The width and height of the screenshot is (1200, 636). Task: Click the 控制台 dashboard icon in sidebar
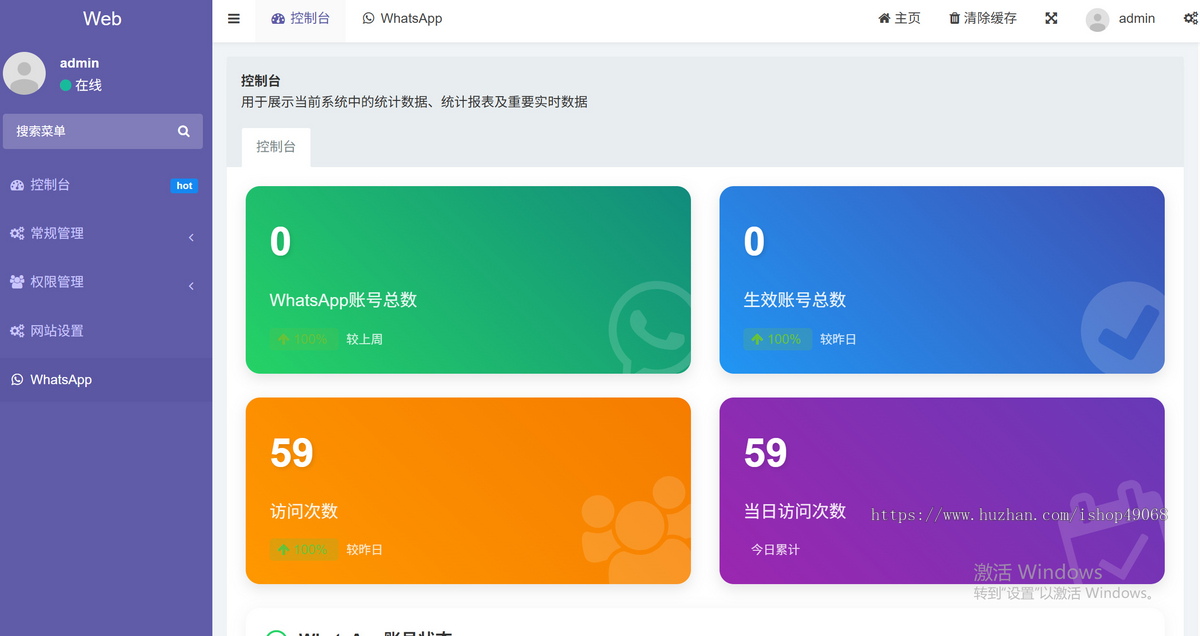(x=17, y=185)
